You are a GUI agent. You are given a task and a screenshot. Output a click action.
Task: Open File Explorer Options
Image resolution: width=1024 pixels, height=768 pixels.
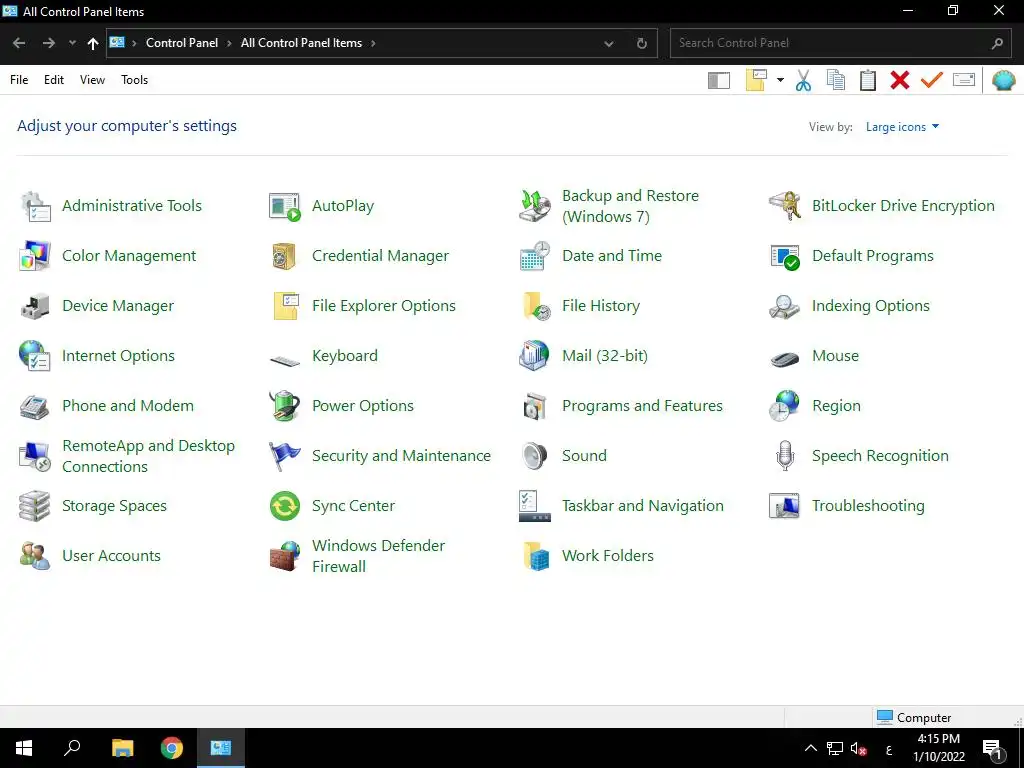[362, 306]
